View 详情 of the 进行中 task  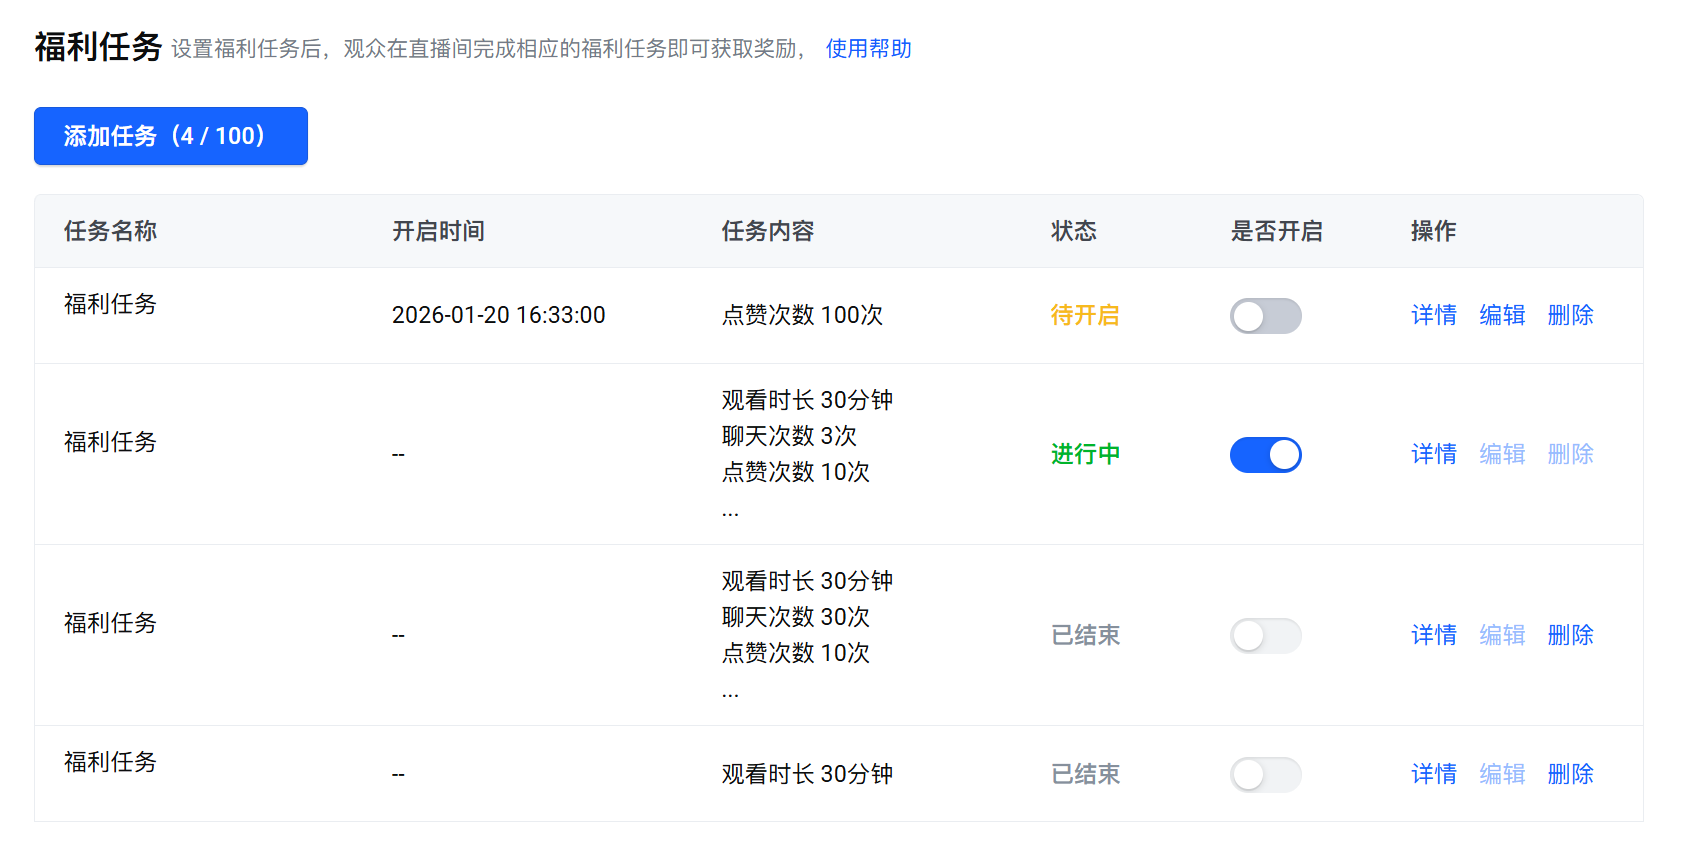click(1433, 455)
